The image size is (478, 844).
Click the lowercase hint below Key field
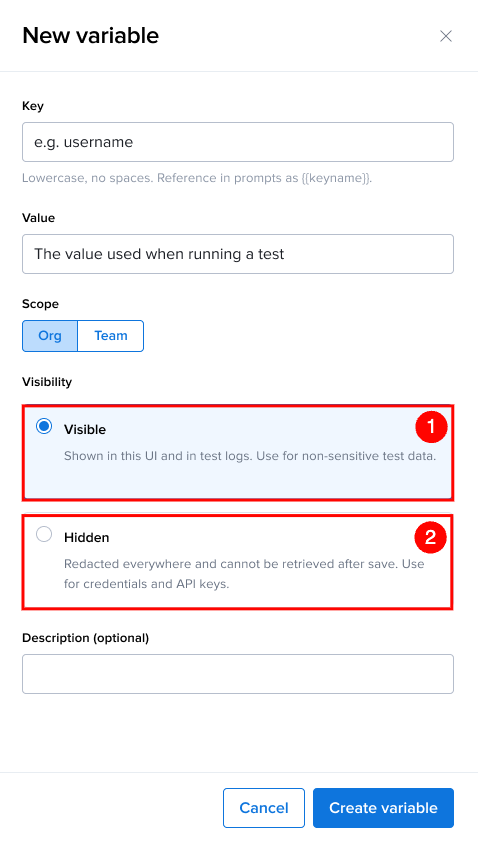[x=197, y=178]
